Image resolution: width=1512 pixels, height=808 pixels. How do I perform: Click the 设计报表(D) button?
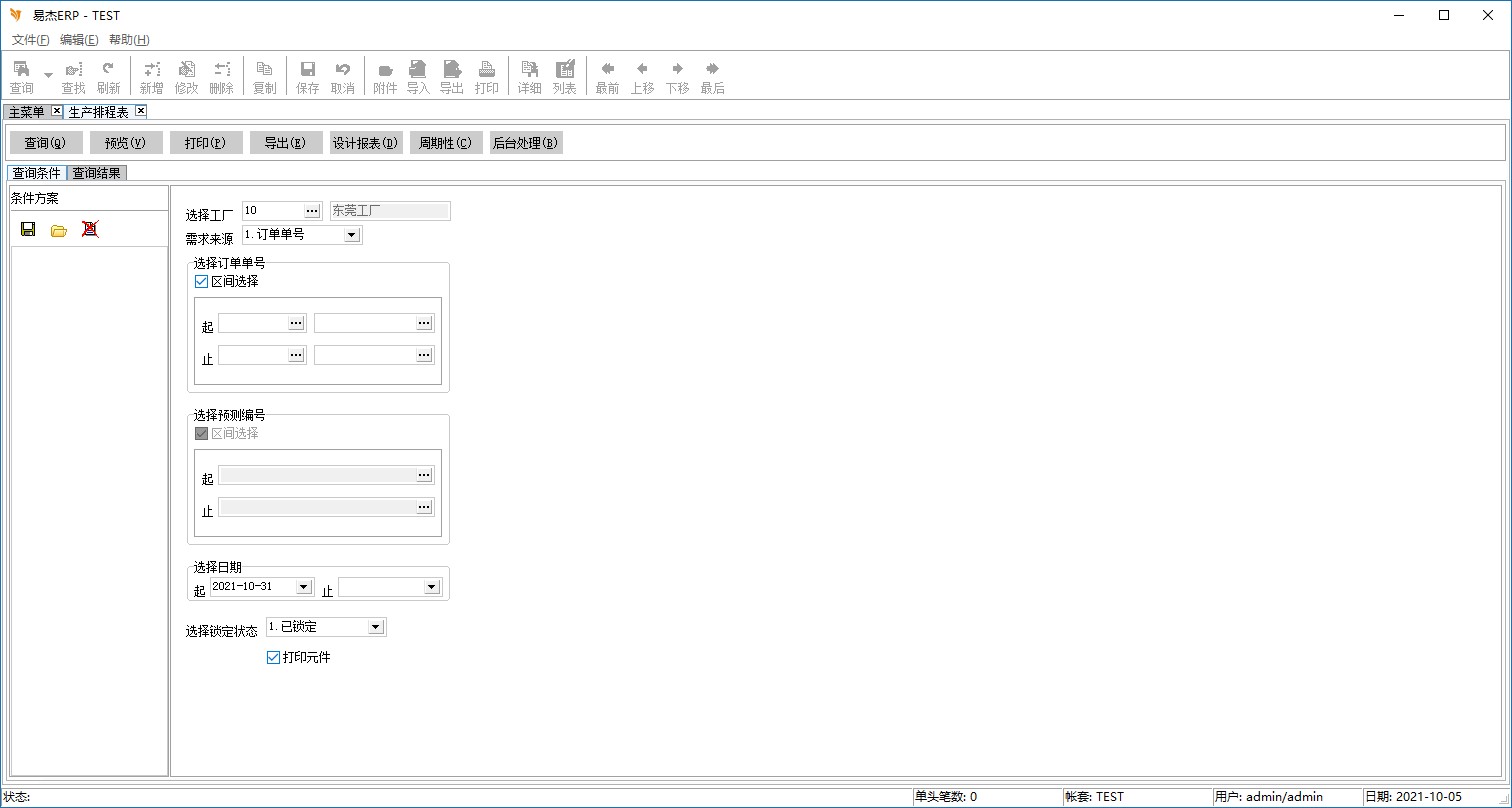tap(366, 143)
